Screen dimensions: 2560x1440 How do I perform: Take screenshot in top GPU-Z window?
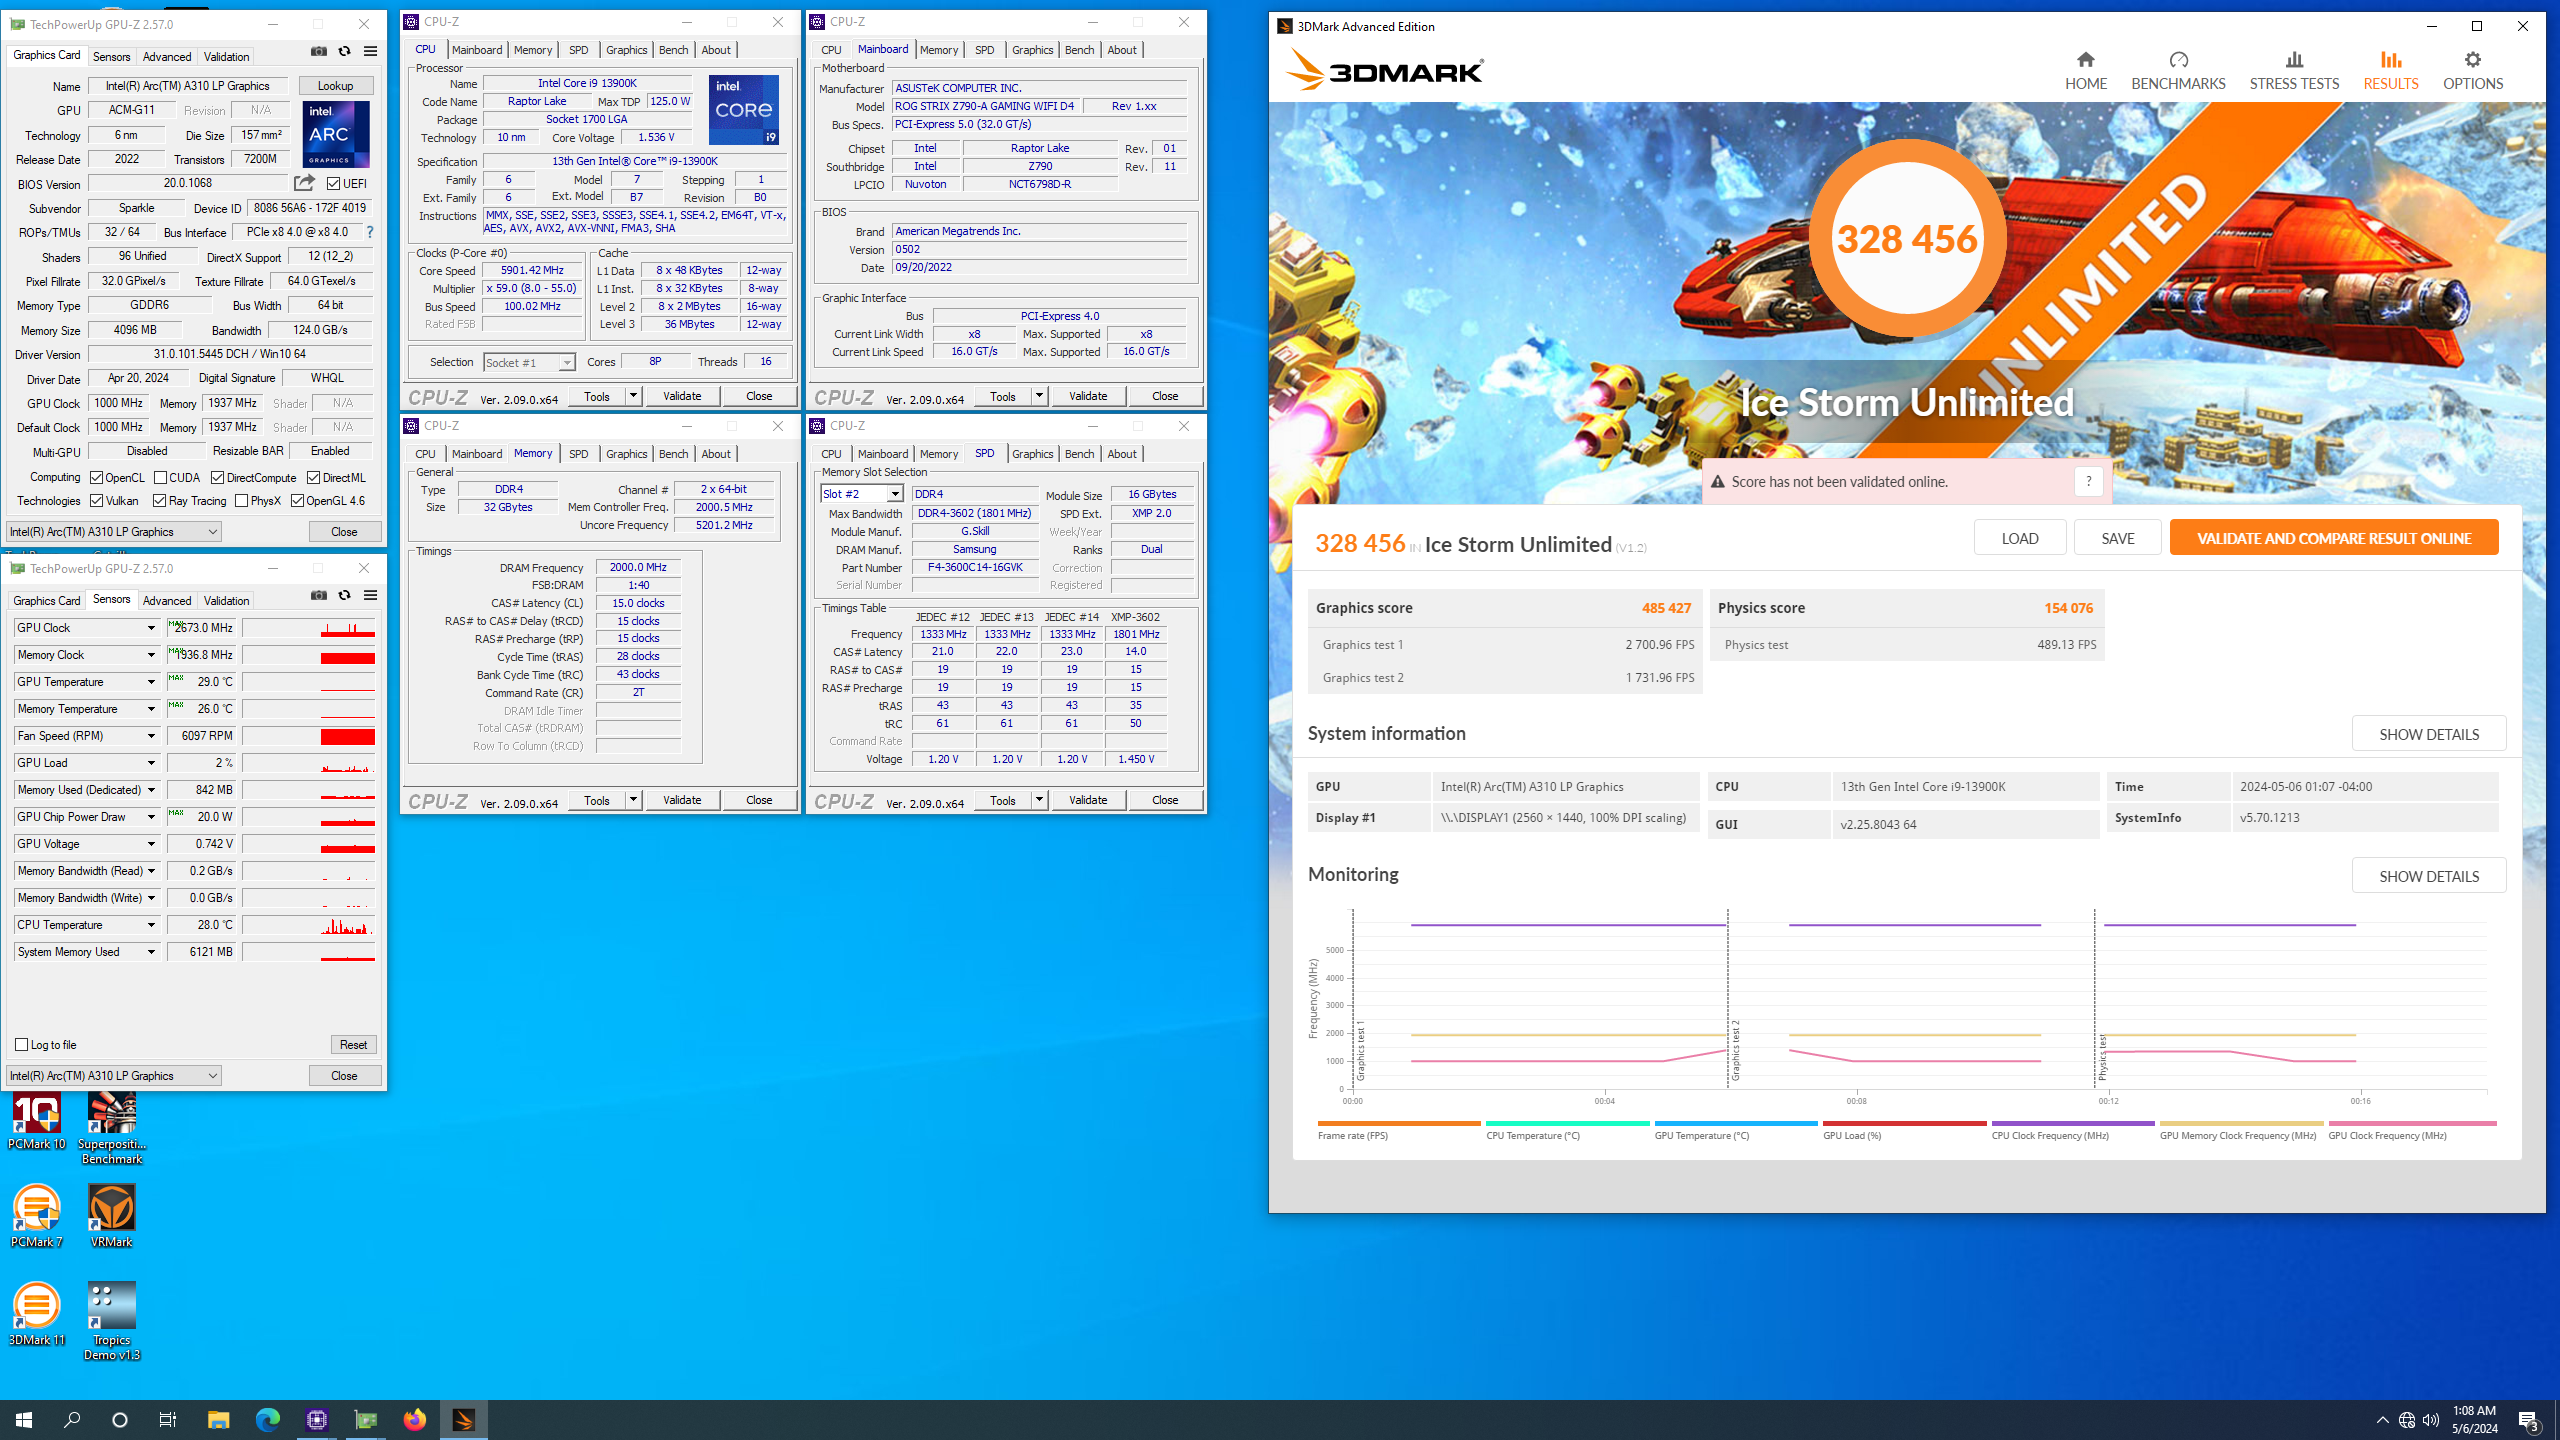[x=319, y=51]
